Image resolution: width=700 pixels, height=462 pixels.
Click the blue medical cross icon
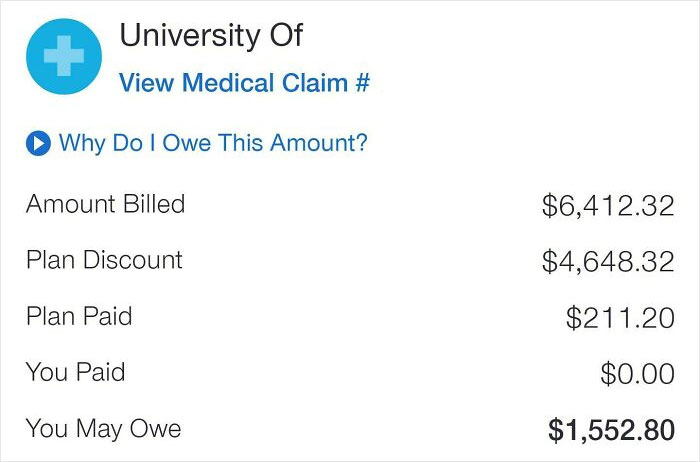click(64, 57)
